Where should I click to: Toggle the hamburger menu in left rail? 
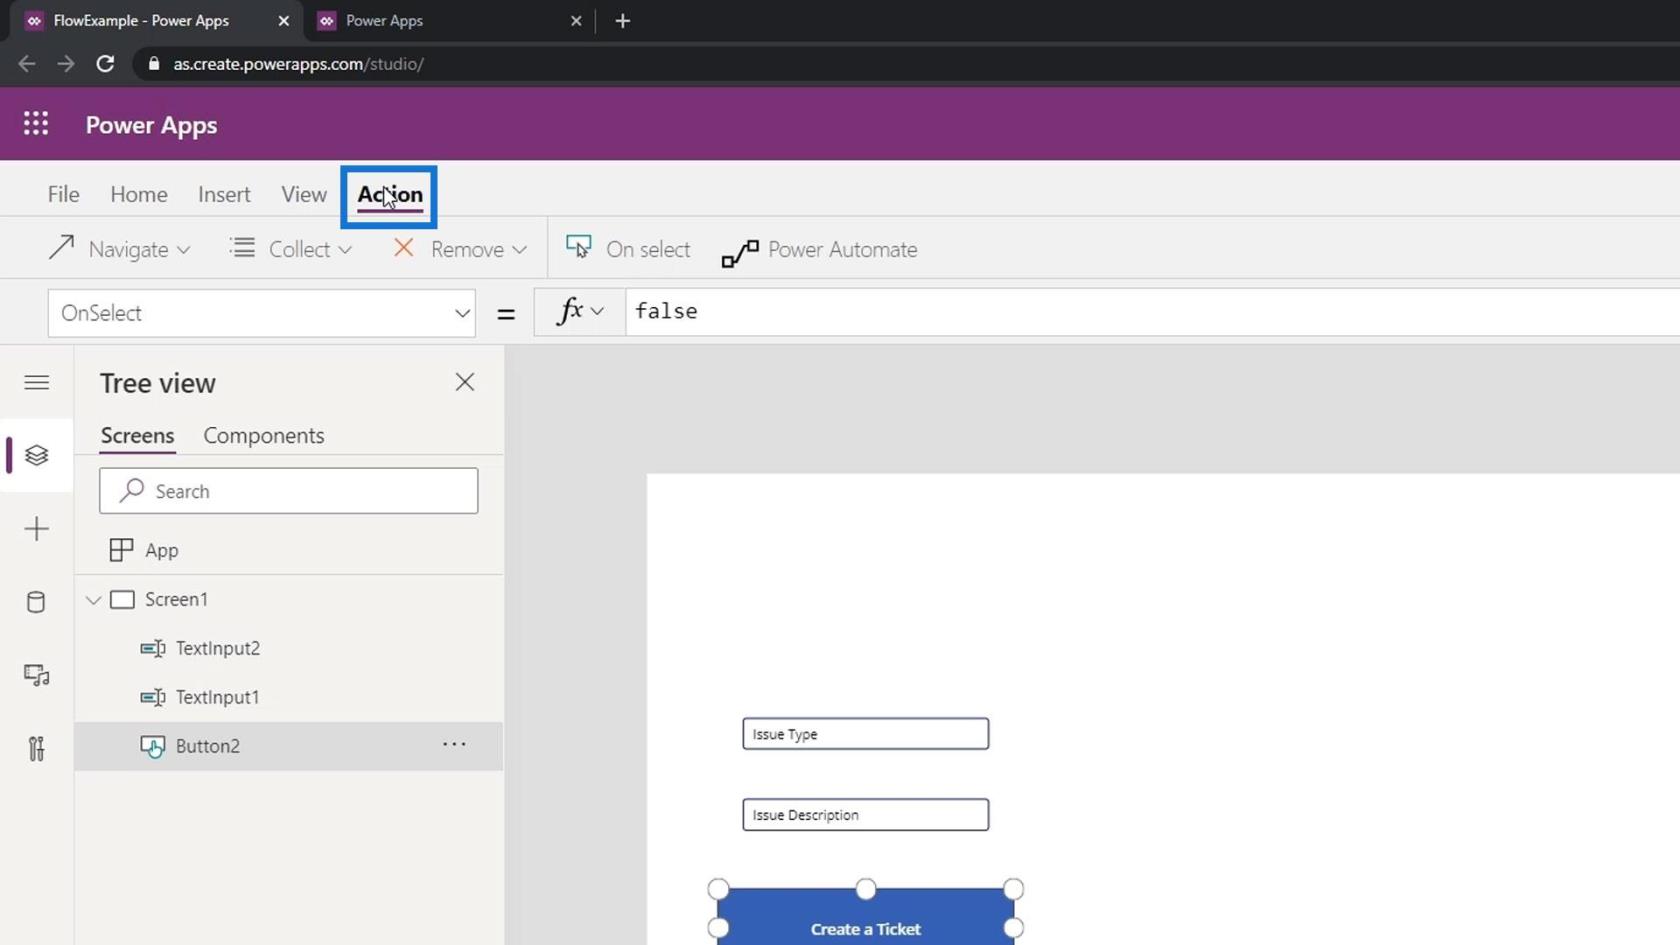tap(37, 382)
